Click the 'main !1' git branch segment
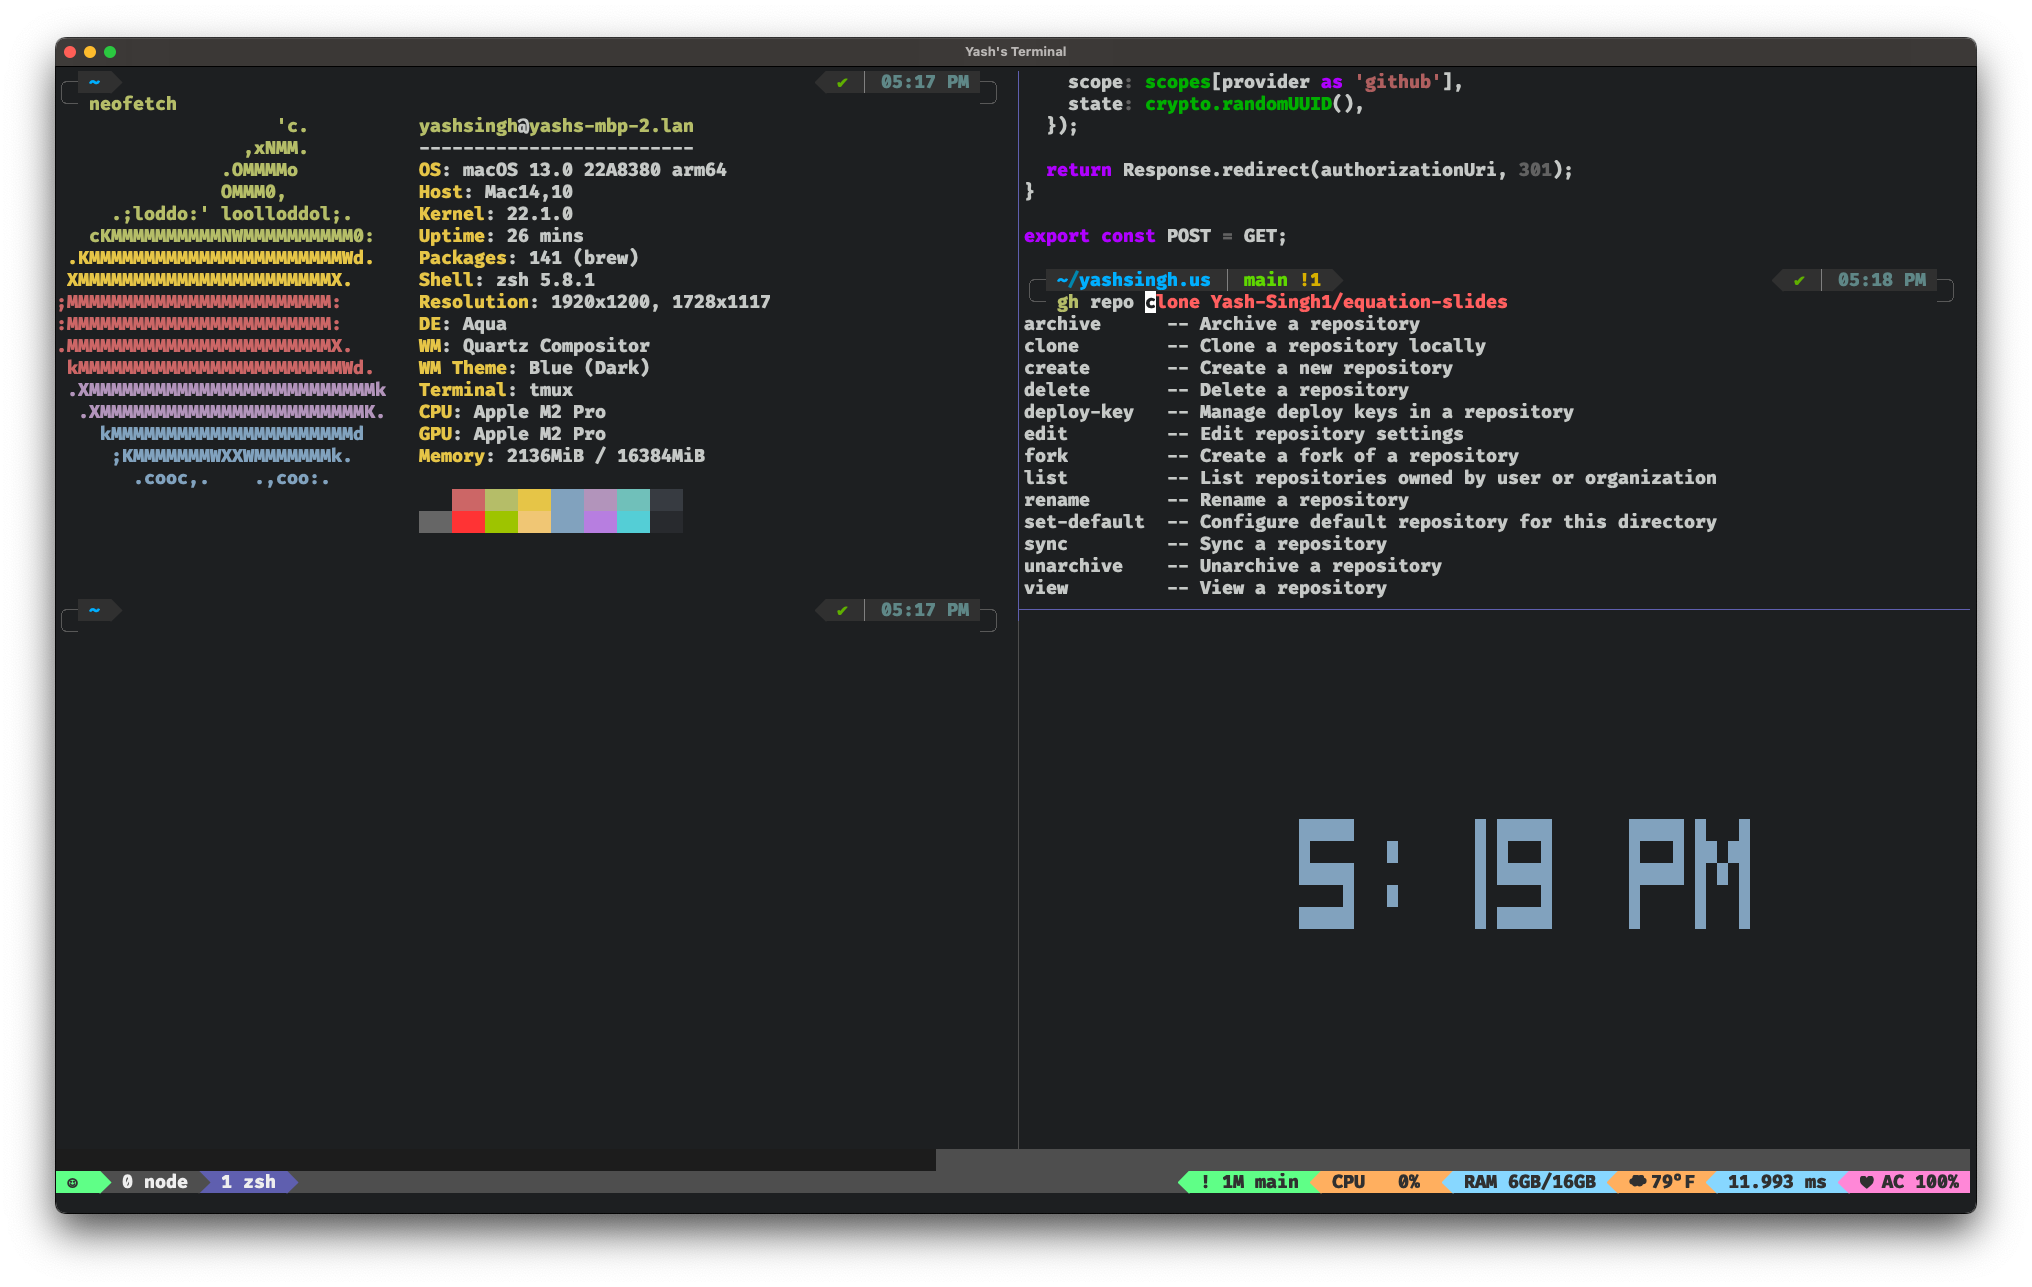 click(1281, 280)
